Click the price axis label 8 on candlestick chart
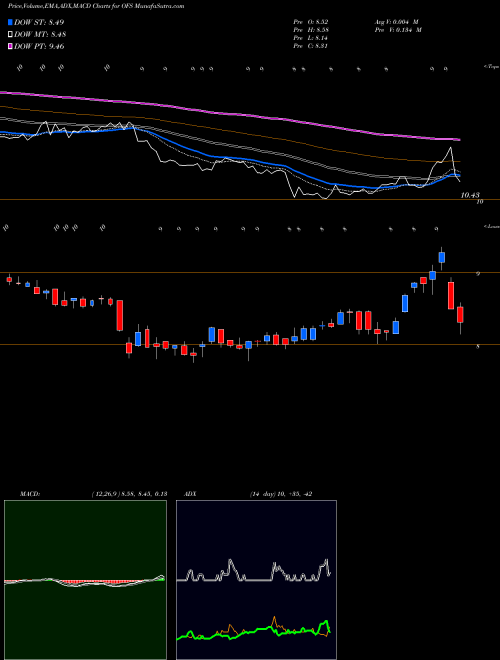The width and height of the screenshot is (500, 660). 478,347
